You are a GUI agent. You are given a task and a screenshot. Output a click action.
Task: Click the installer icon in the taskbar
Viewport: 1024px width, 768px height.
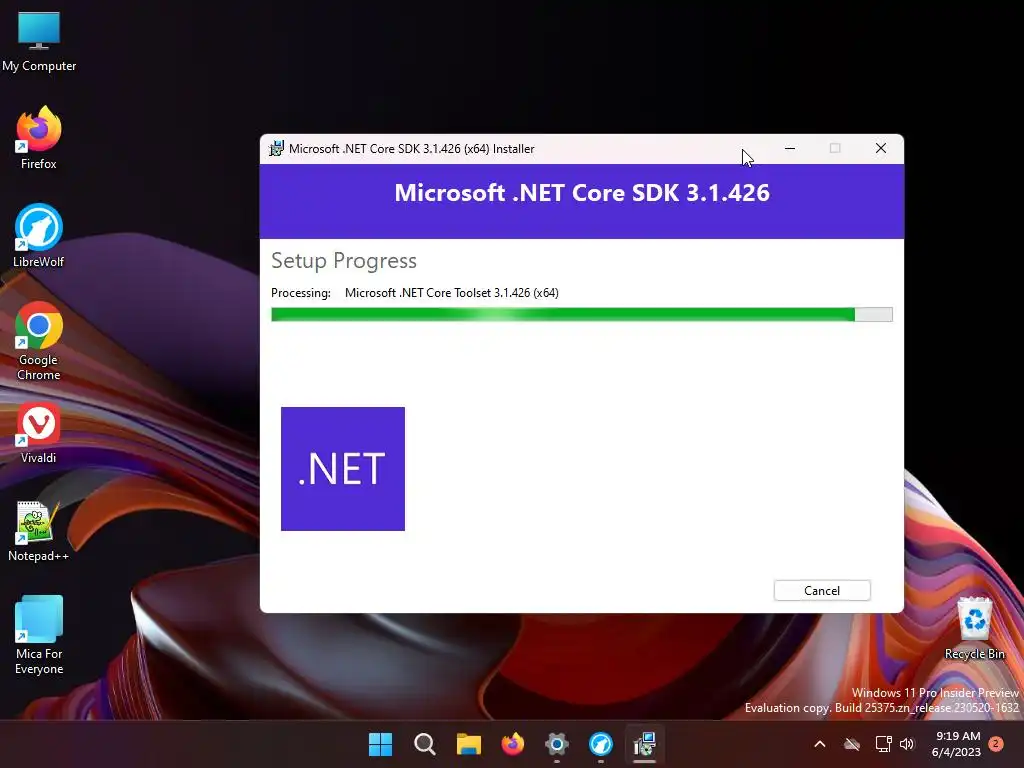pos(645,744)
